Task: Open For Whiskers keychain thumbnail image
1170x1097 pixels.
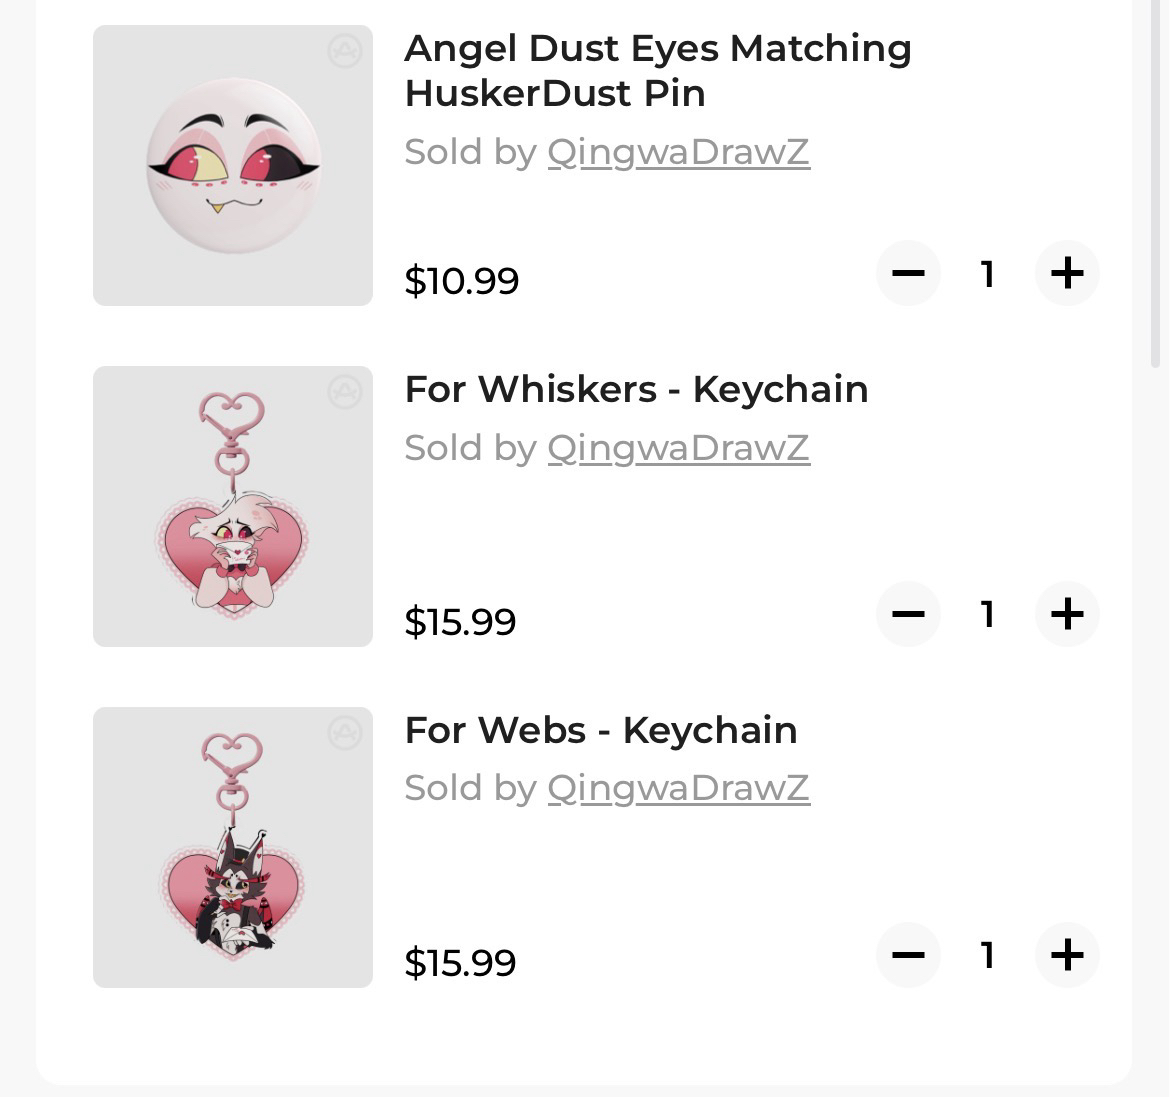Action: coord(232,507)
